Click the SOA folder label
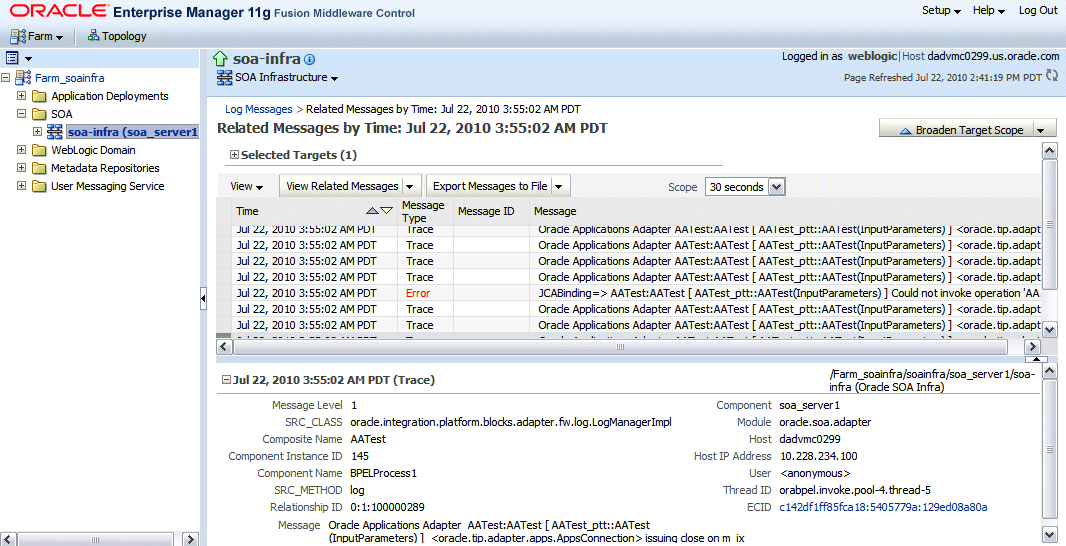1066x546 pixels. click(61, 114)
